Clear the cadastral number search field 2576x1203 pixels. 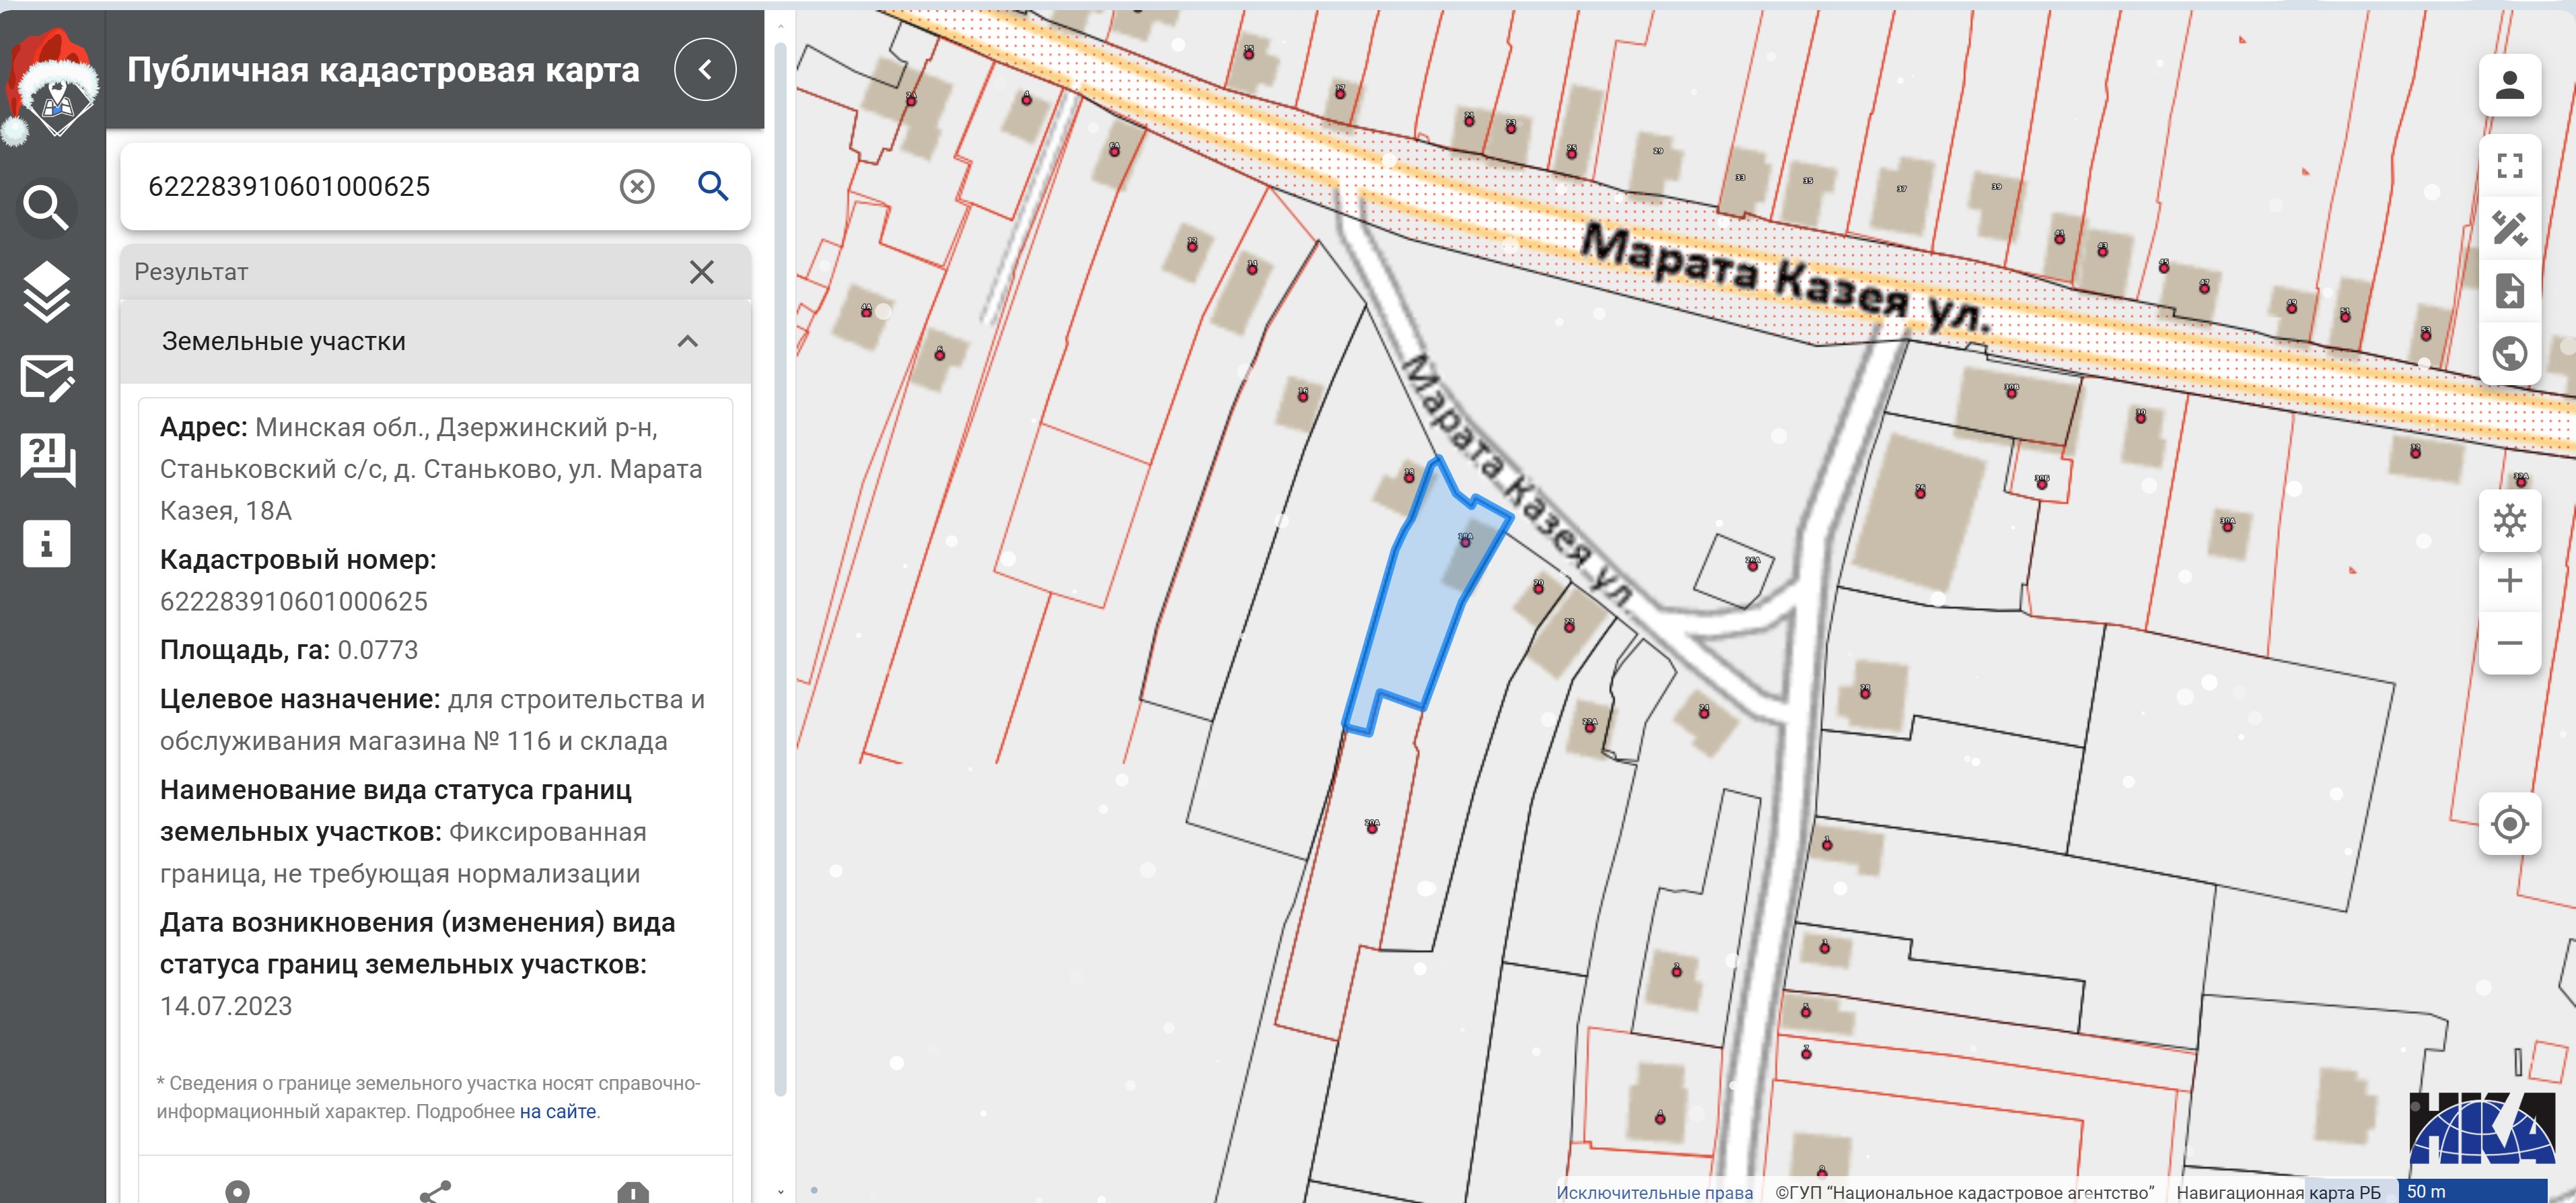637,186
